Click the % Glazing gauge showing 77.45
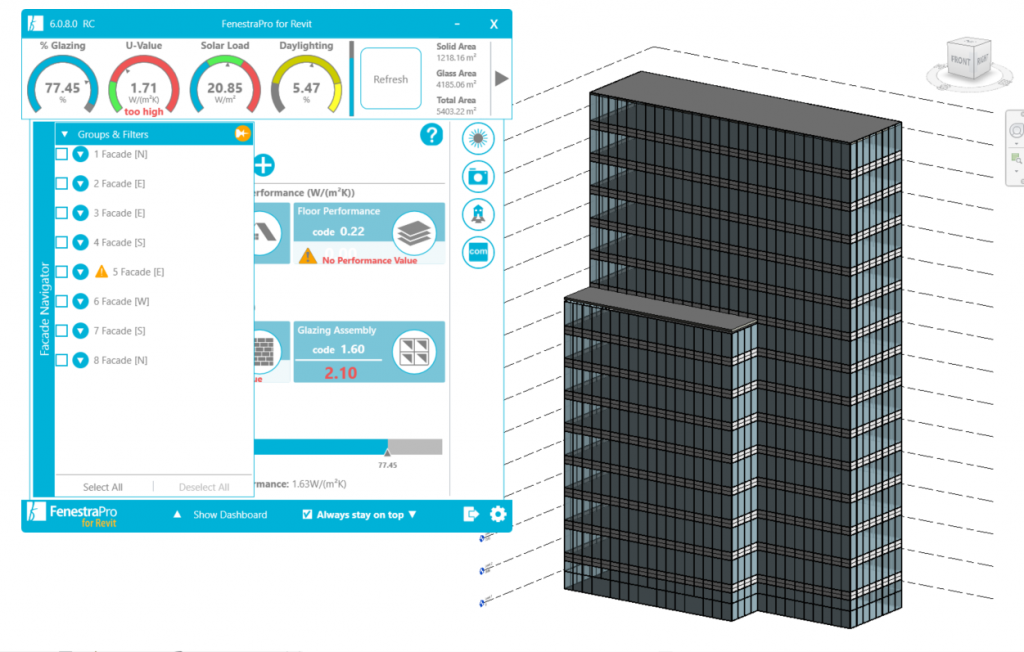 pyautogui.click(x=62, y=85)
